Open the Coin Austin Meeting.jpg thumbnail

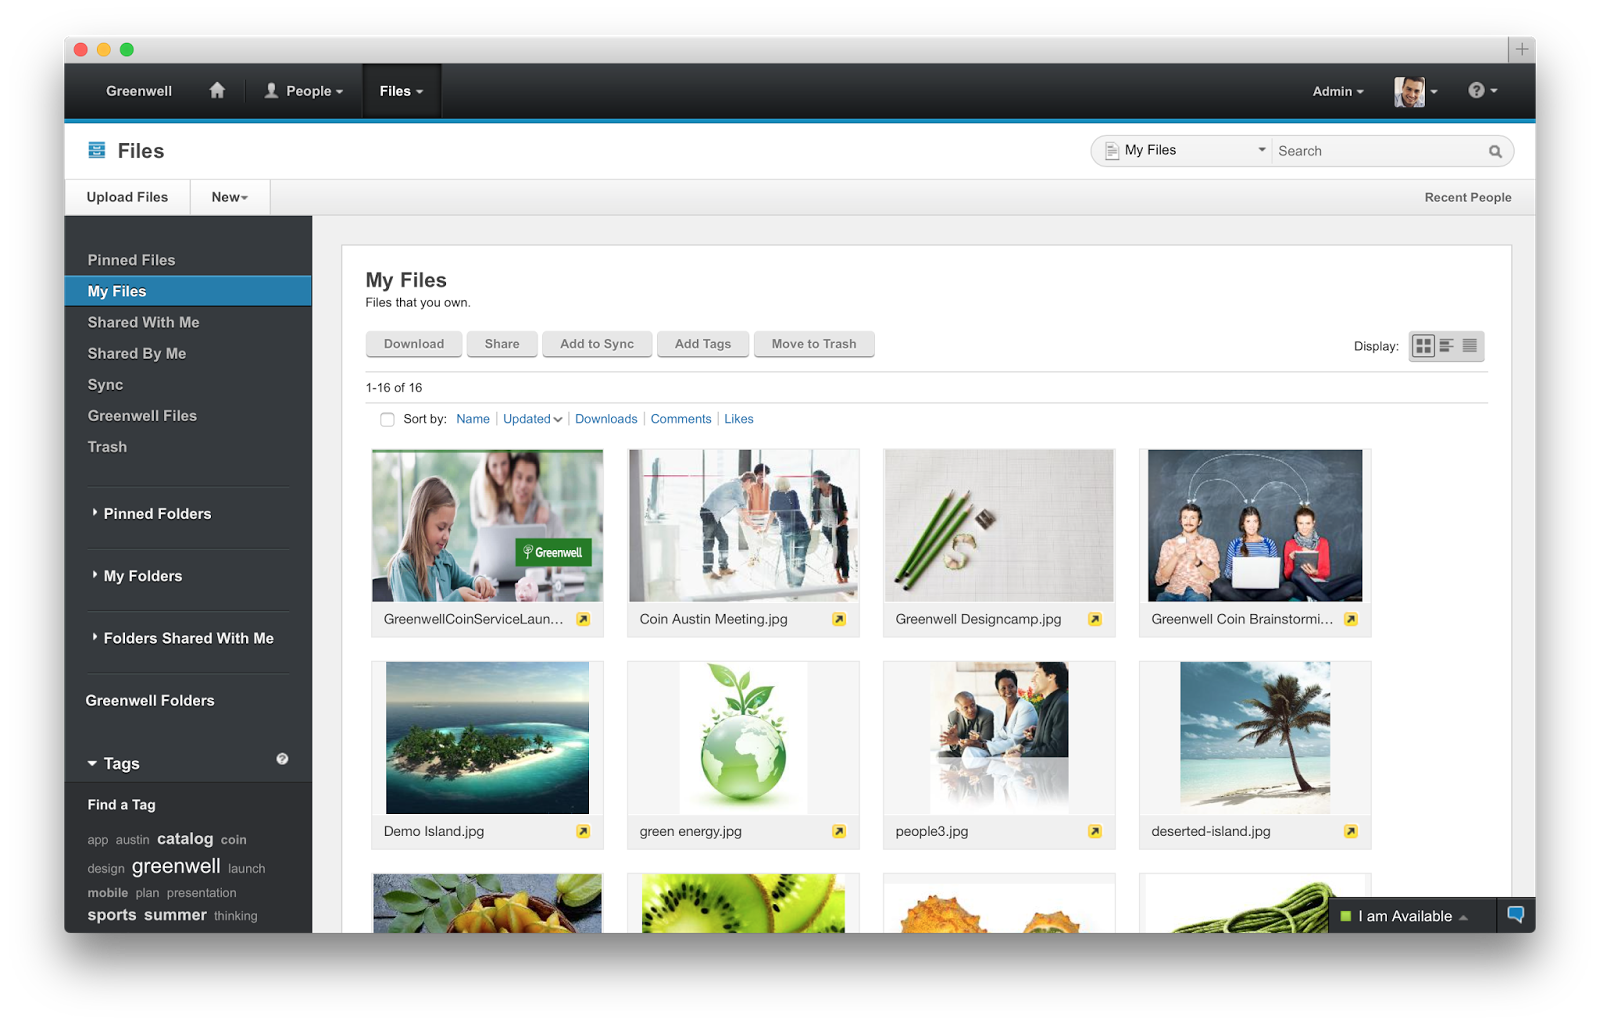pos(743,525)
